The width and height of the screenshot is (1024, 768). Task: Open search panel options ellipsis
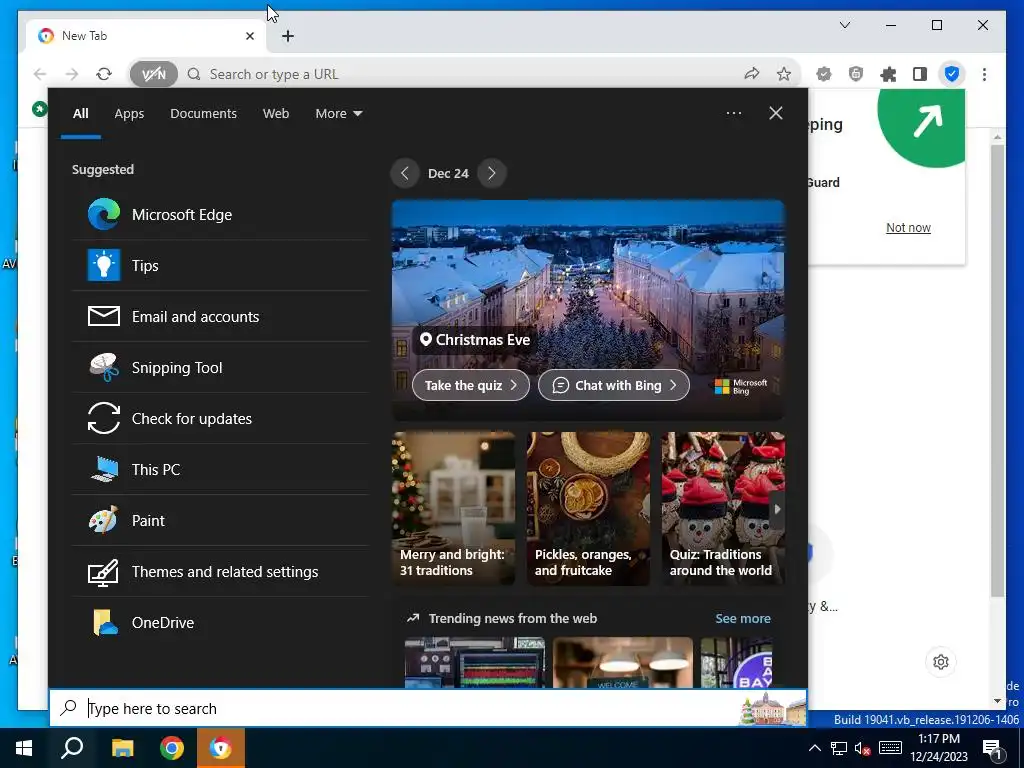coord(734,113)
